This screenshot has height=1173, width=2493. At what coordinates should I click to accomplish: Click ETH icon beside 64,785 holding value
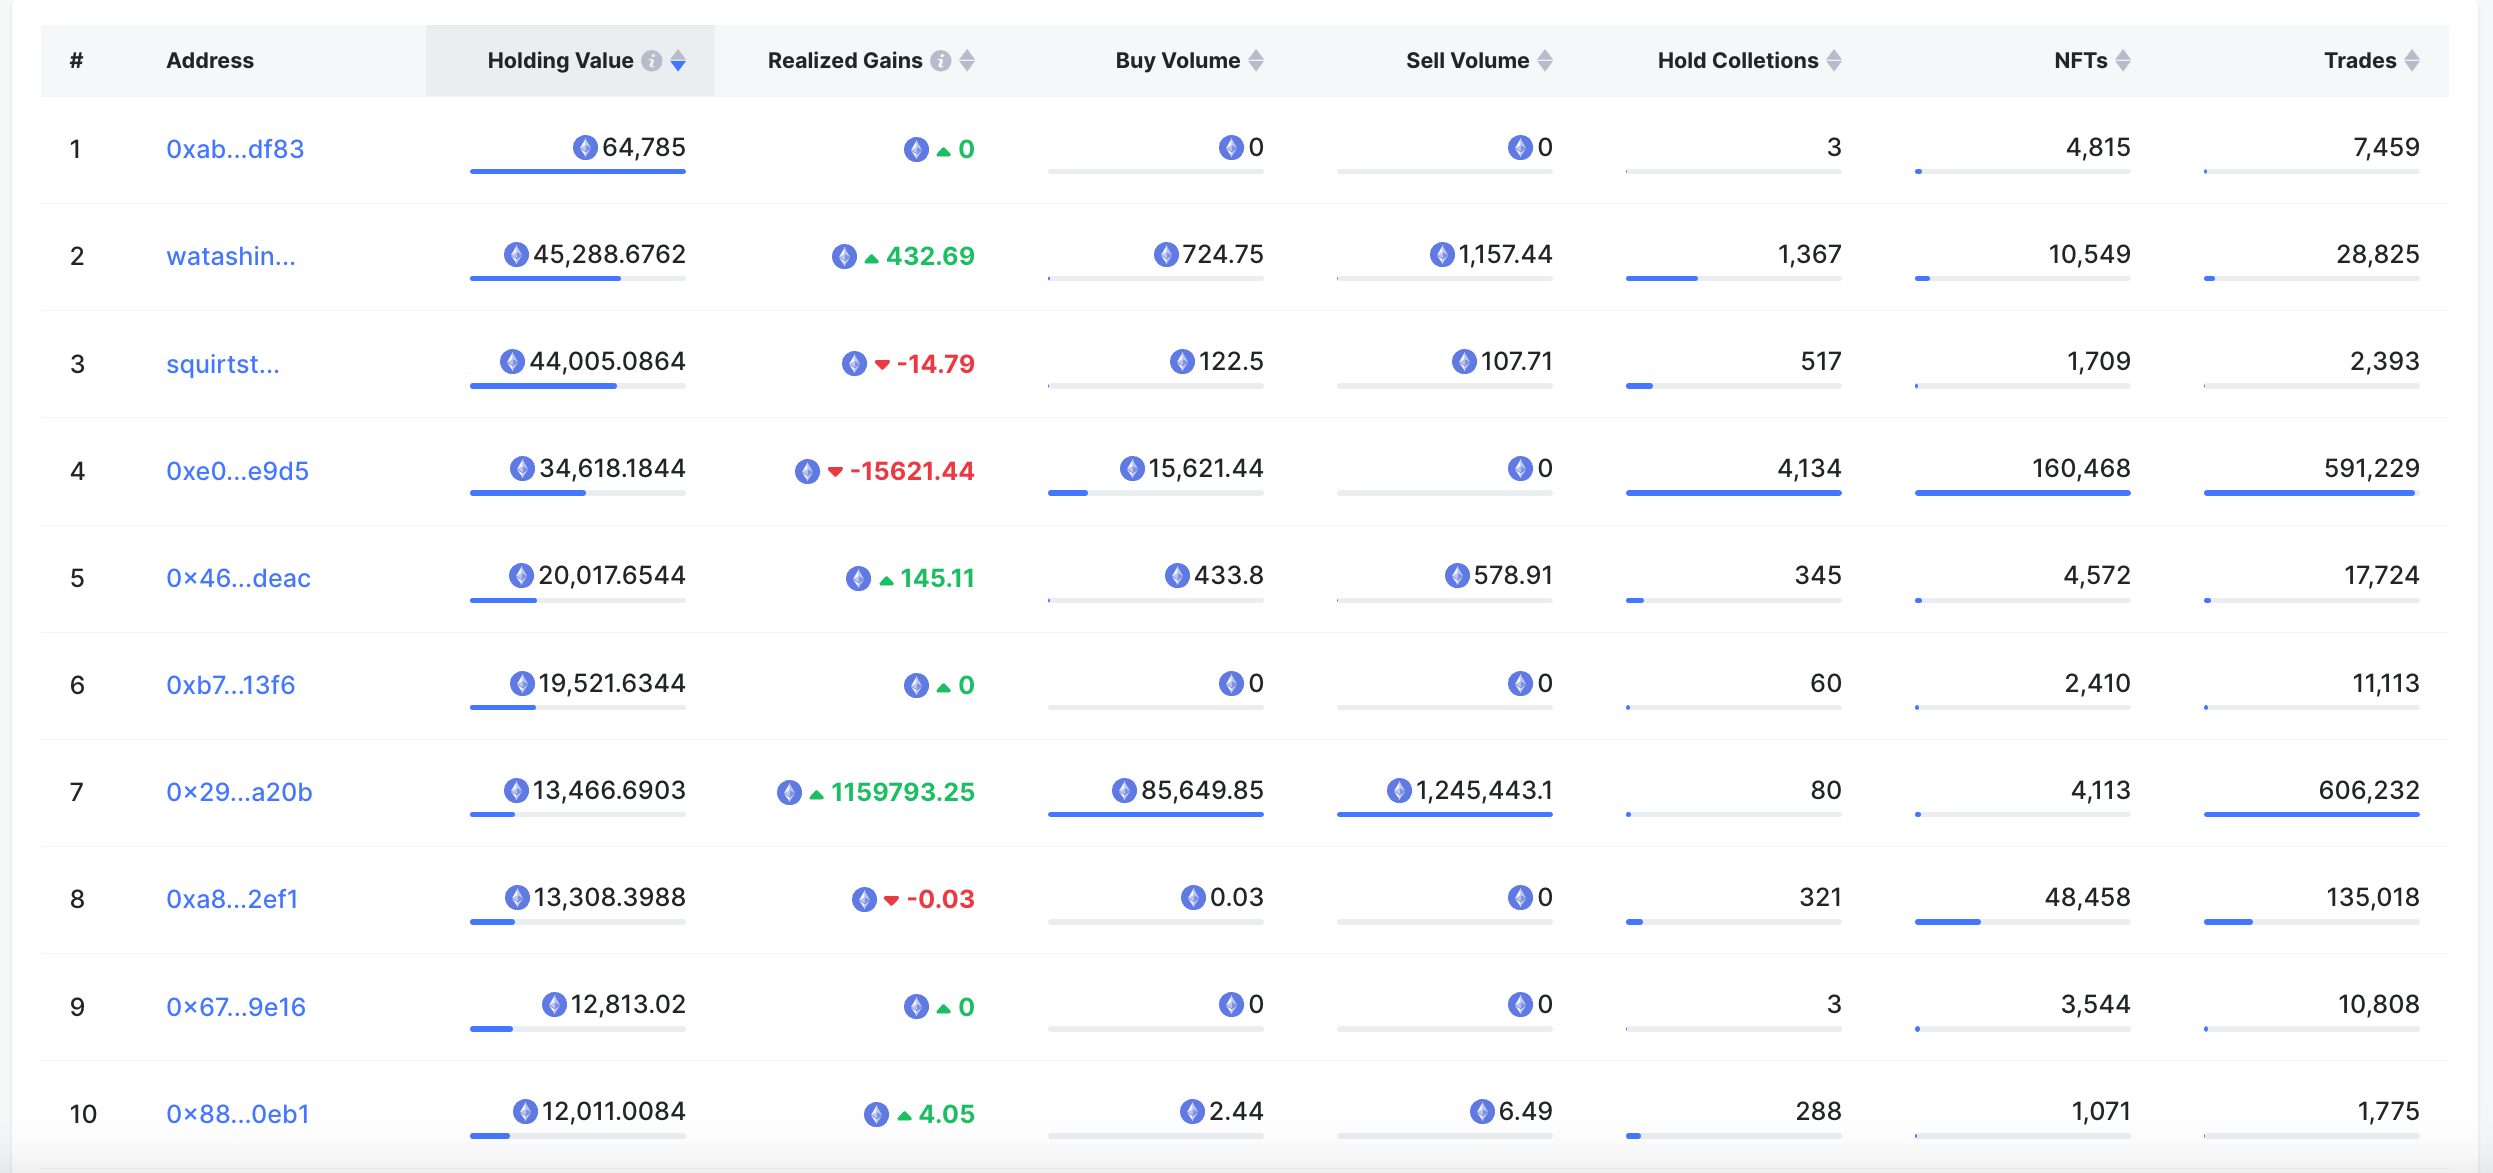coord(585,148)
